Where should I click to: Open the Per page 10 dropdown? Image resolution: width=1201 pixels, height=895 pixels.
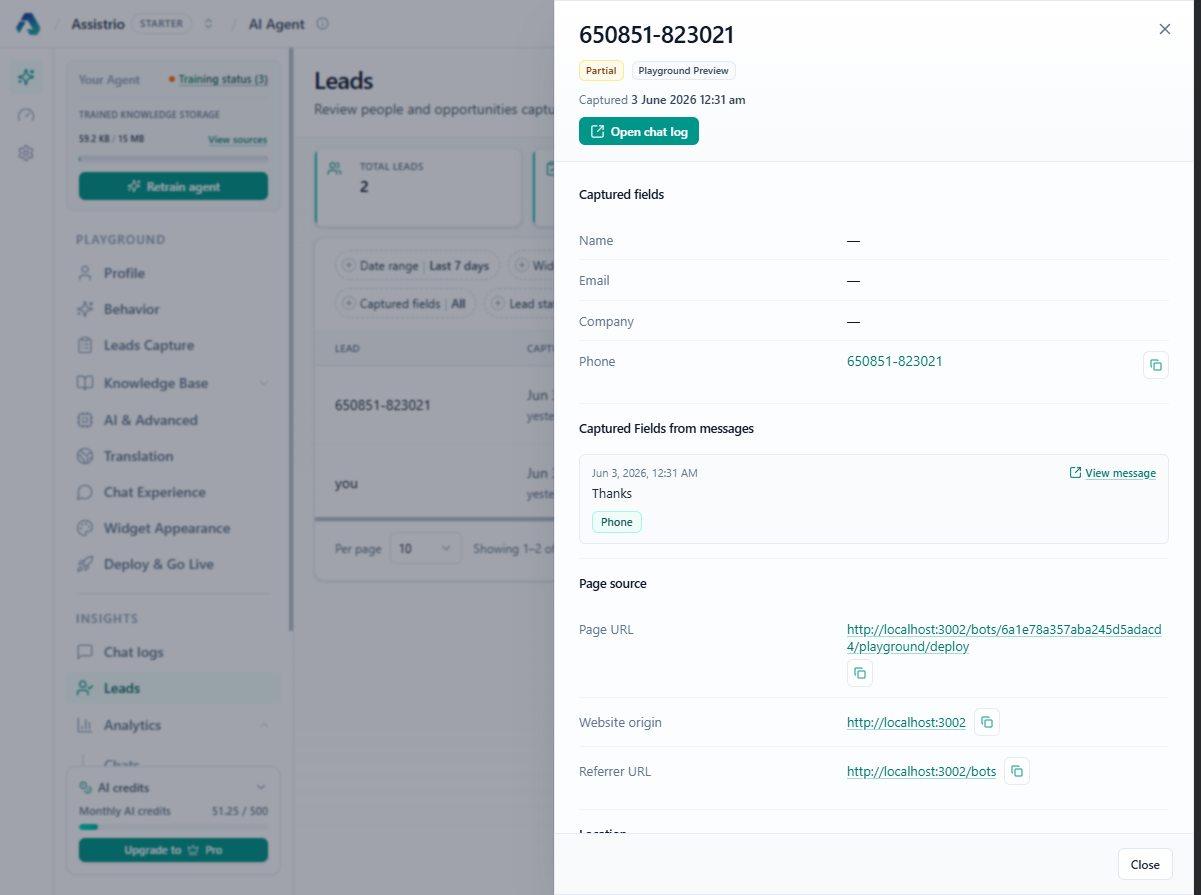click(x=426, y=548)
